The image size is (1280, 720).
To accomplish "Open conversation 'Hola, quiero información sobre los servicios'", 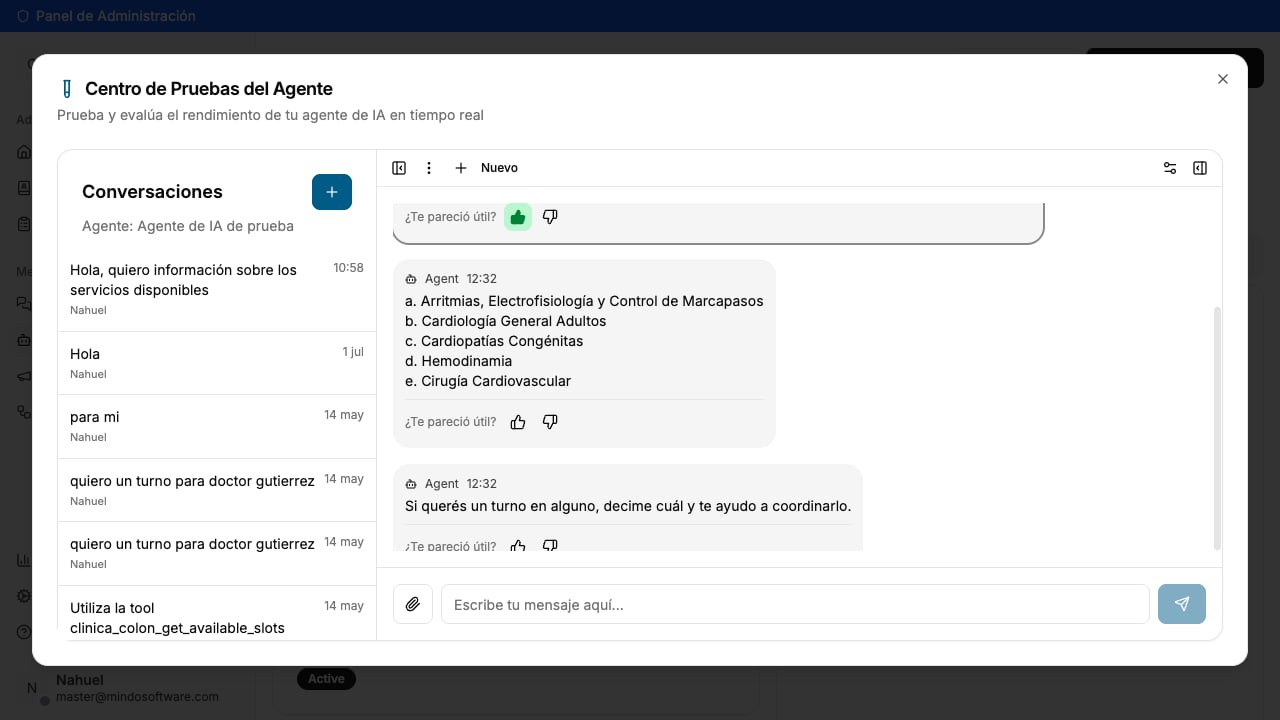I will click(217, 289).
